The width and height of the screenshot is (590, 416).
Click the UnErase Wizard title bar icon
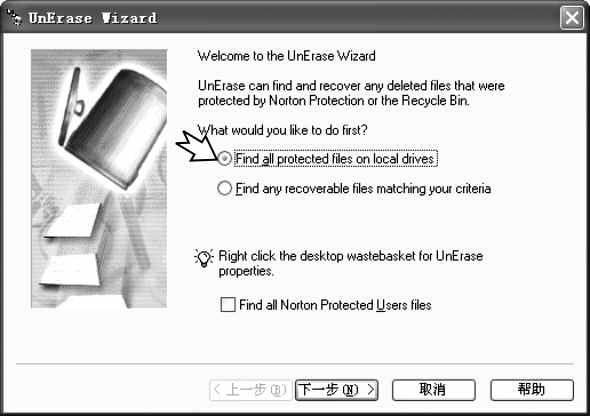(x=15, y=17)
